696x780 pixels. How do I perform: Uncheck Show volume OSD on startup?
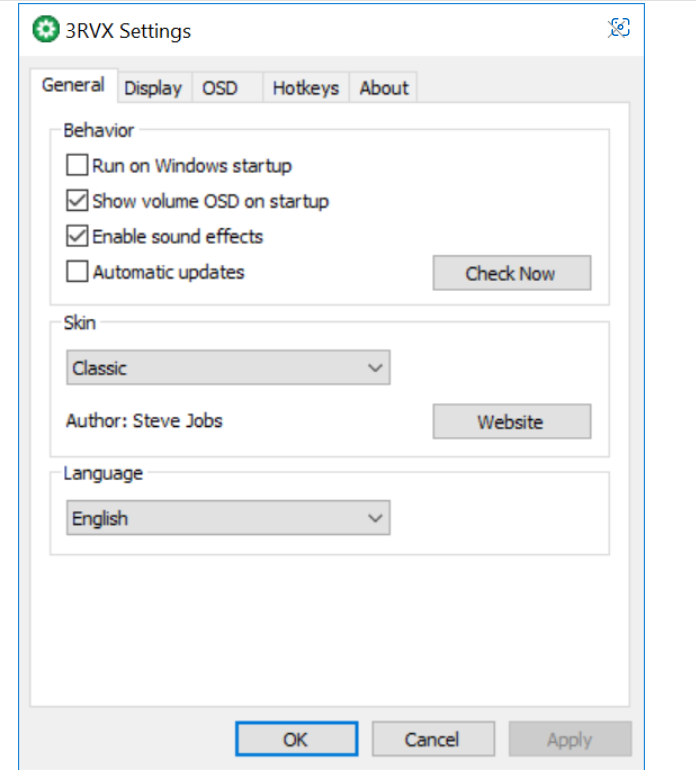click(x=77, y=201)
